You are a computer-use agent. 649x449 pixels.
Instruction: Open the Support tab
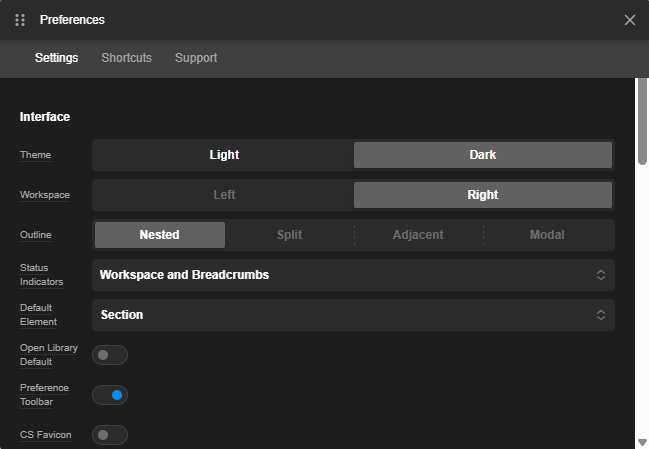click(x=196, y=58)
